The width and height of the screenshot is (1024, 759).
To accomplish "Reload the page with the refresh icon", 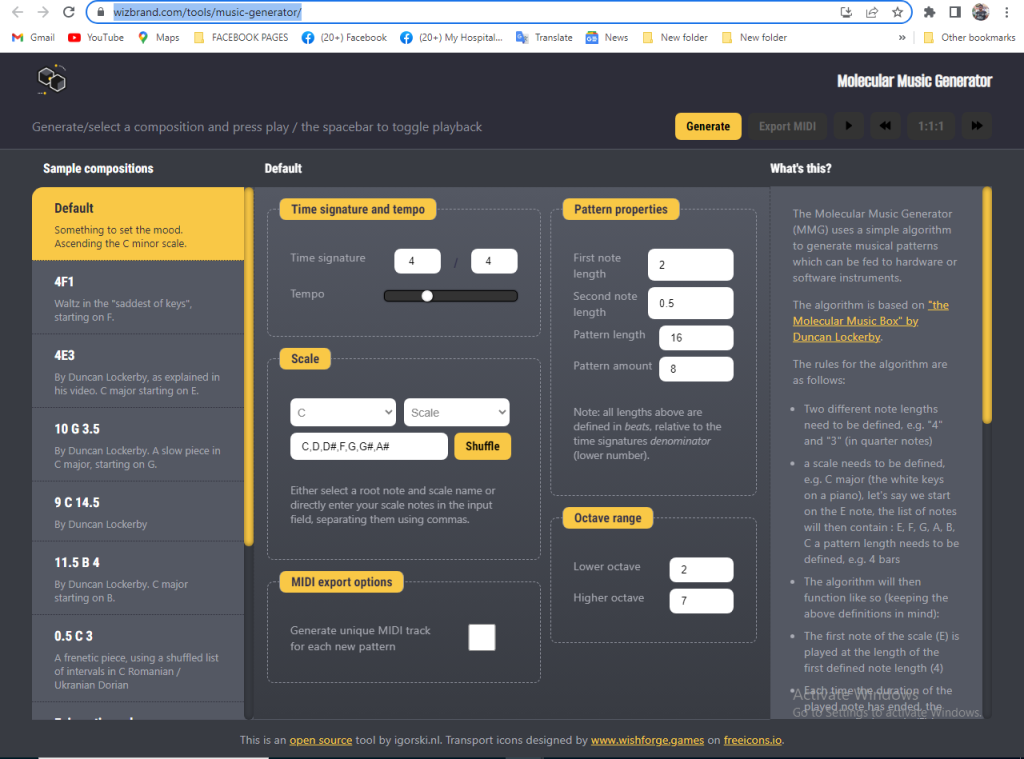I will 69,12.
